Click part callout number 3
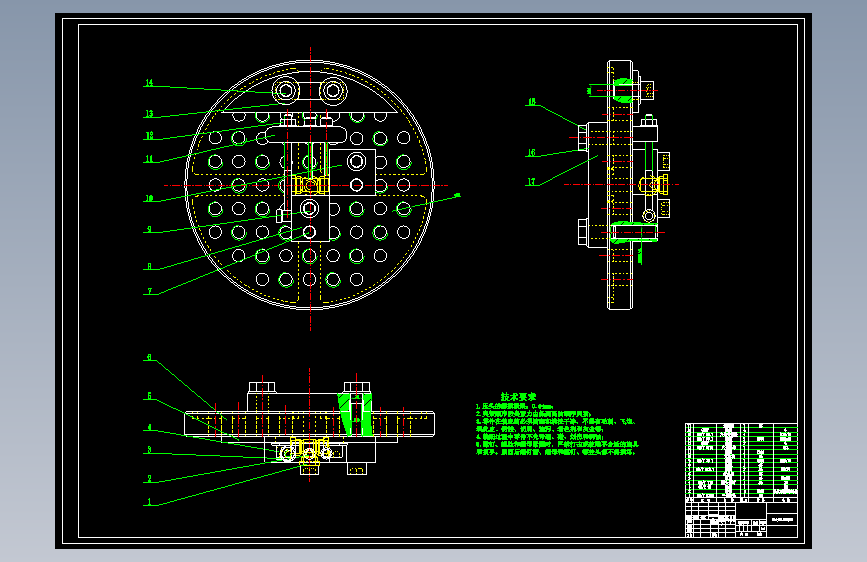Image resolution: width=867 pixels, height=562 pixels. pos(149,450)
